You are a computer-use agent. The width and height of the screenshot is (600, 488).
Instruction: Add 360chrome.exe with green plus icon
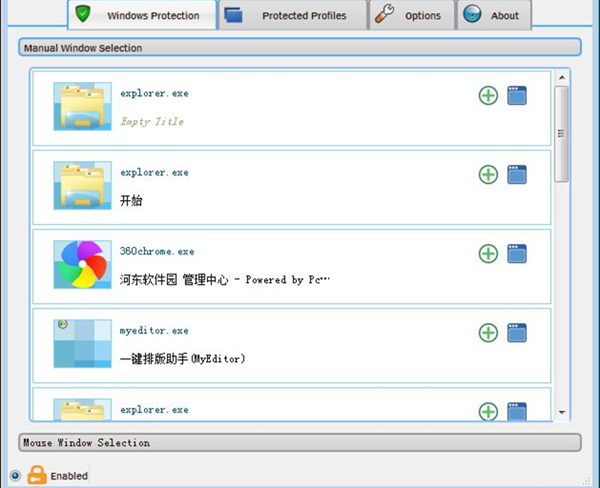coord(488,254)
